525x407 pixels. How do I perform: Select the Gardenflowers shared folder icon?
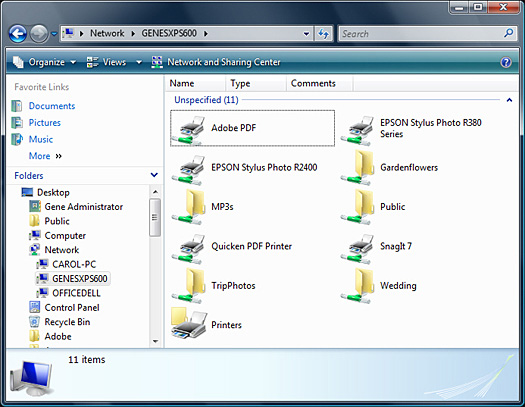coord(357,167)
